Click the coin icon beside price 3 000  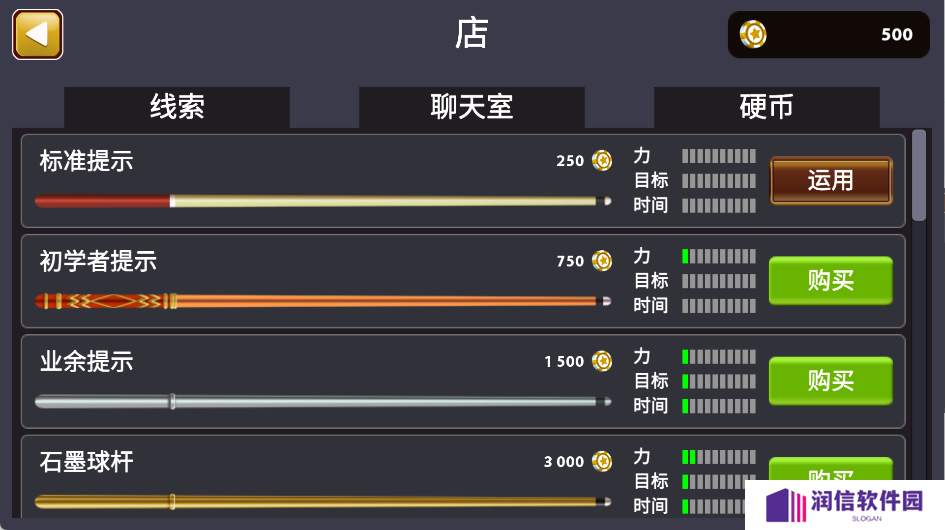click(601, 461)
